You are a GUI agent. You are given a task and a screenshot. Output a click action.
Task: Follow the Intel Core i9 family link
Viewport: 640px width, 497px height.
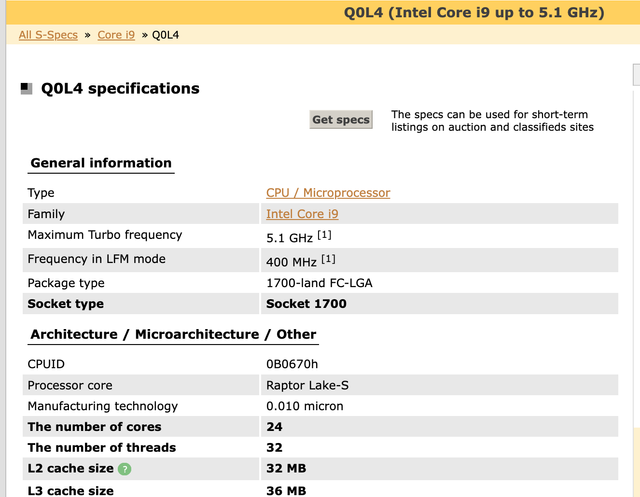pyautogui.click(x=302, y=214)
